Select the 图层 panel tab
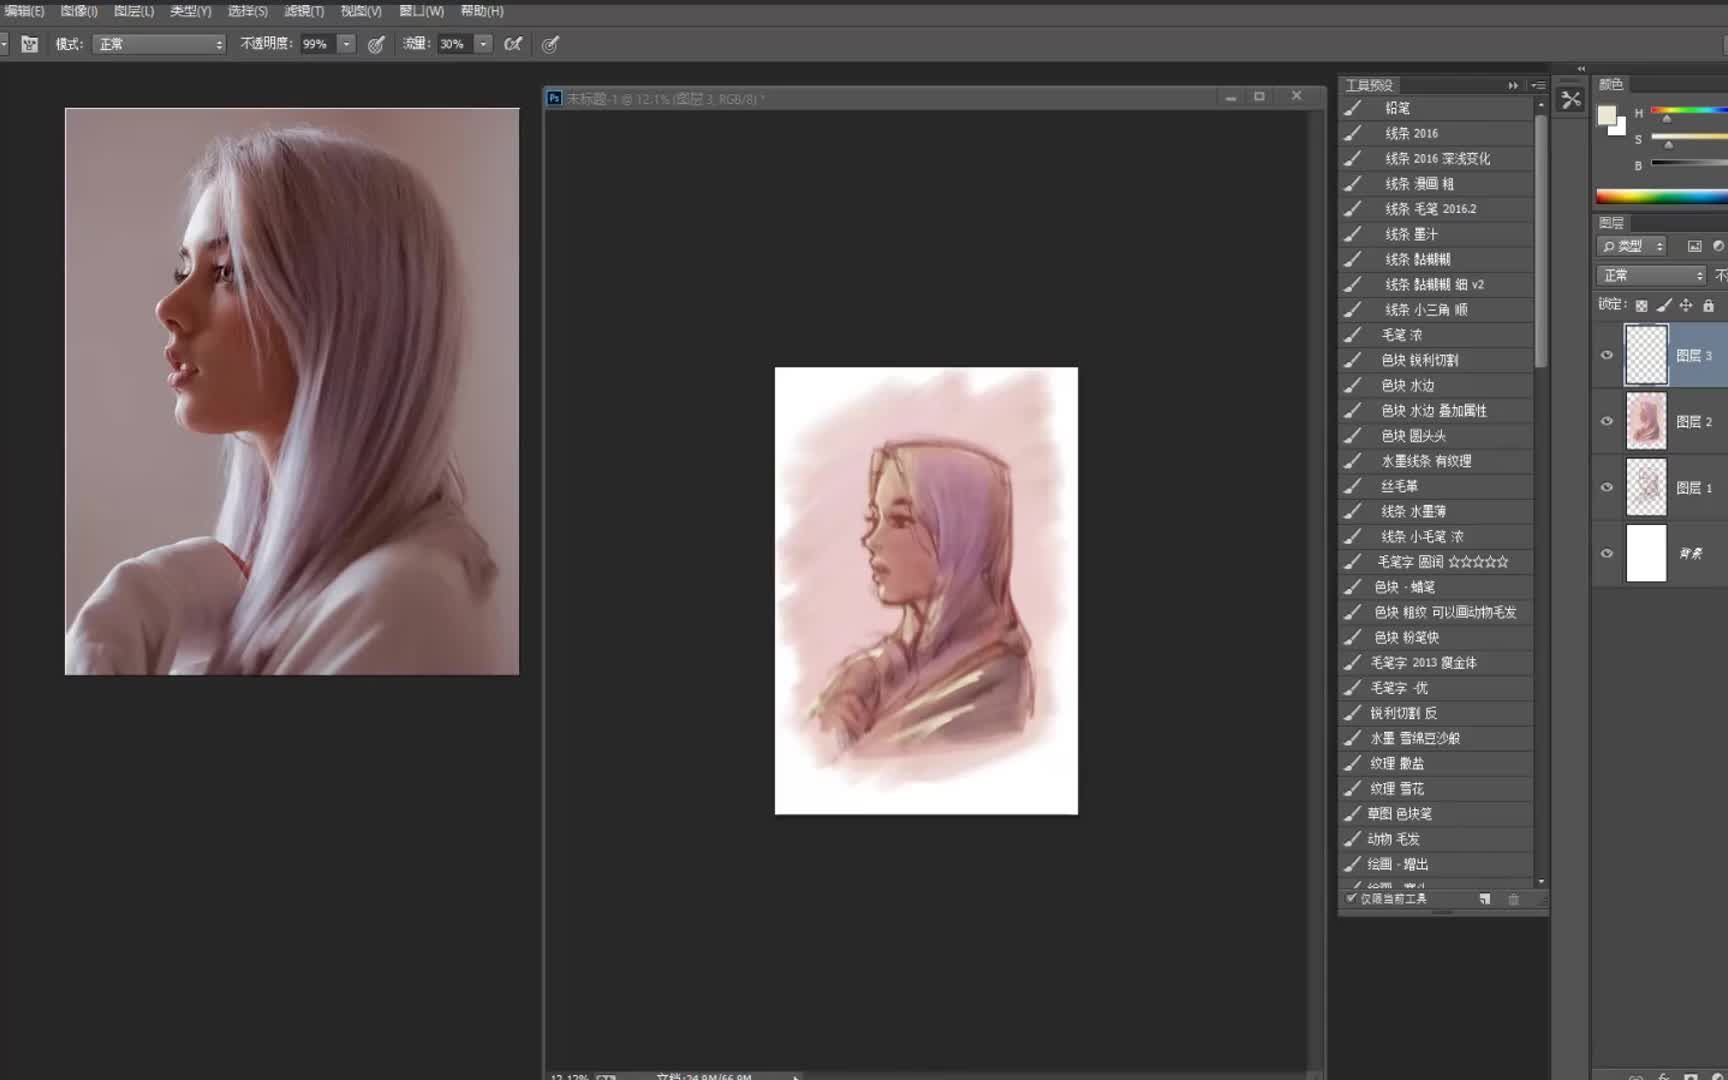This screenshot has width=1728, height=1080. coord(1611,223)
